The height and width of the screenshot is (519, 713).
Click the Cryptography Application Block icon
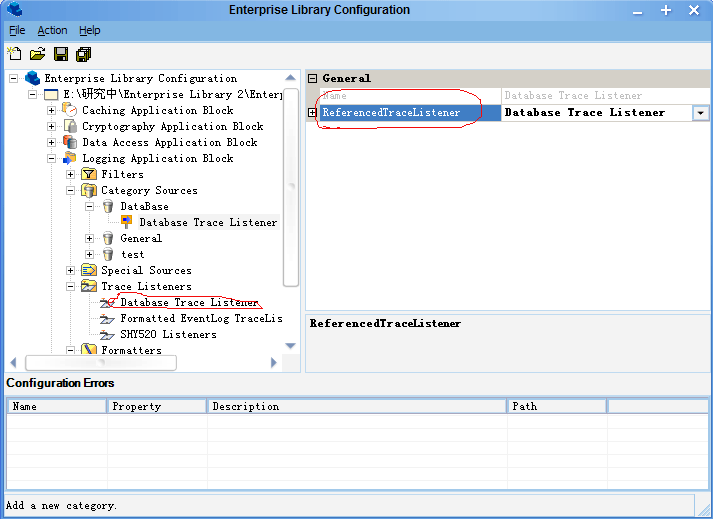click(x=70, y=126)
